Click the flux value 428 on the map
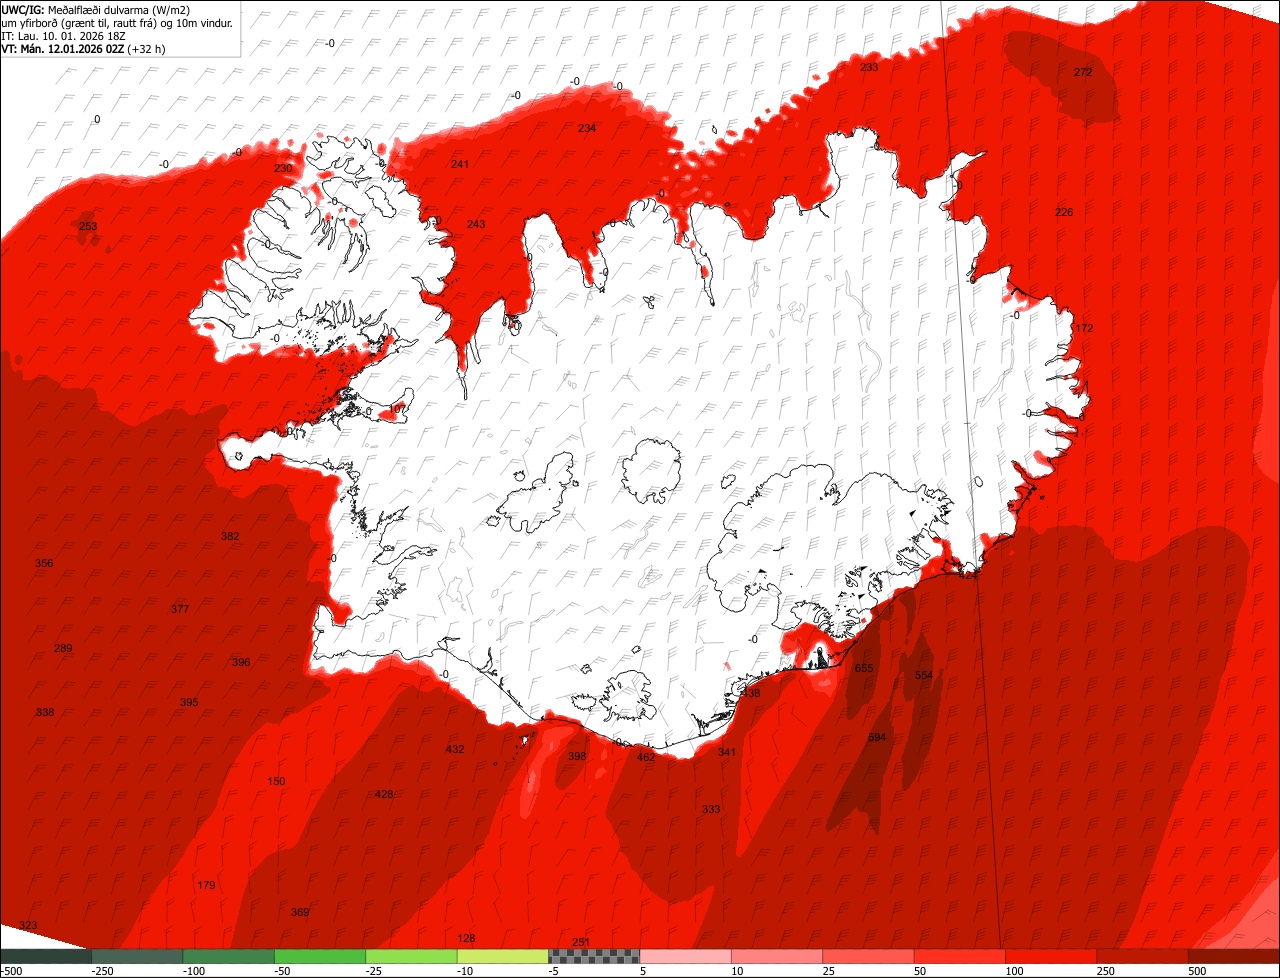Screen dimensions: 1280x978 384,794
